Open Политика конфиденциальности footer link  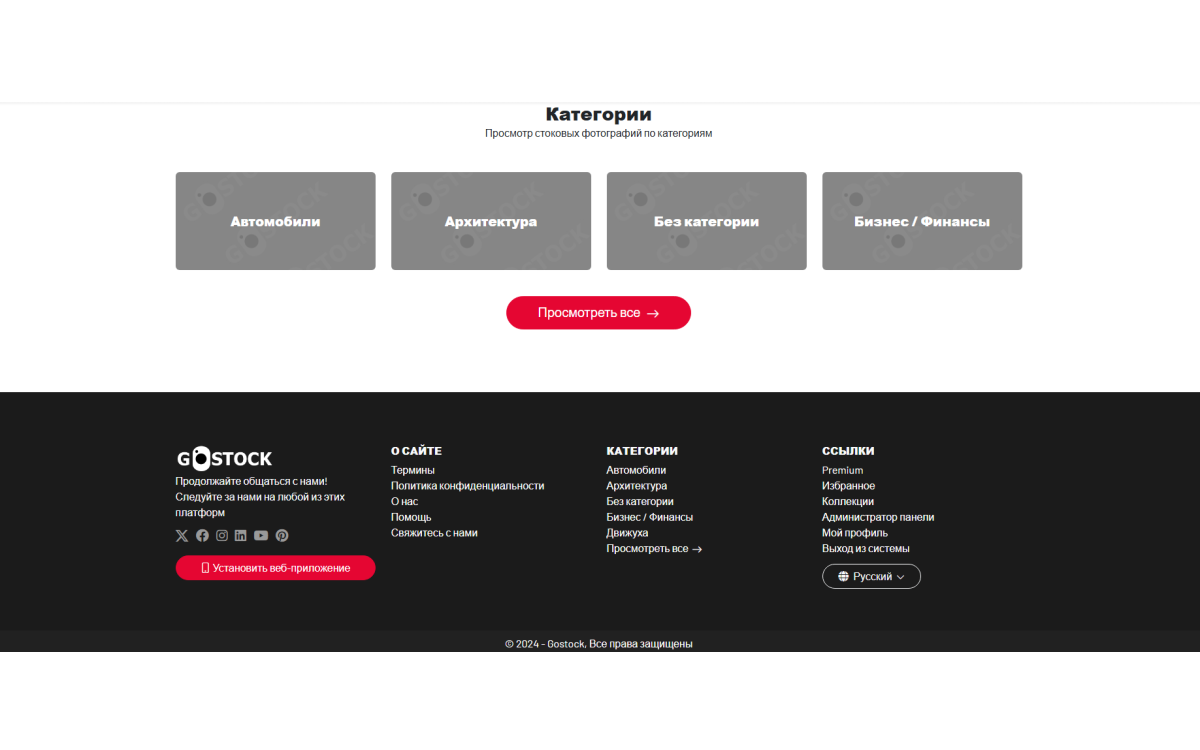[x=467, y=486]
